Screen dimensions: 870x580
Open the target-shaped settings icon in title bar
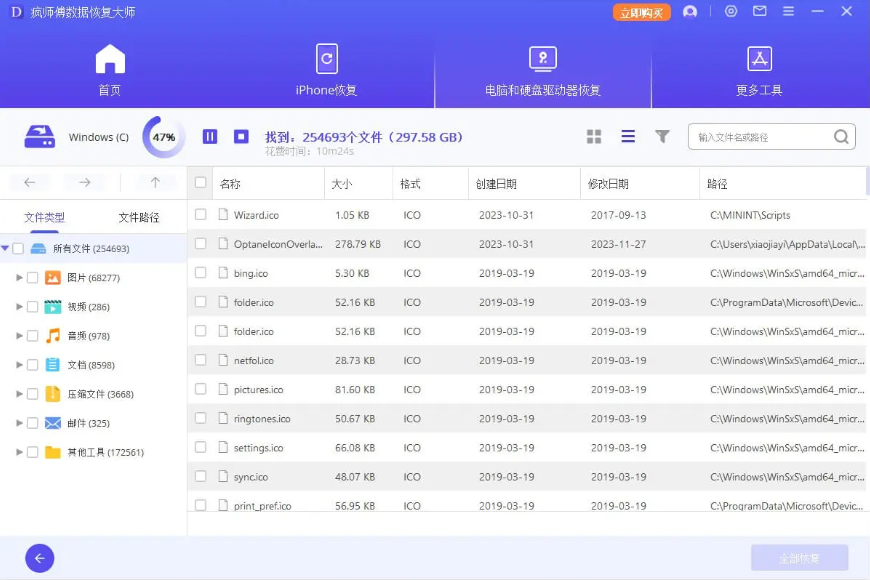(731, 11)
